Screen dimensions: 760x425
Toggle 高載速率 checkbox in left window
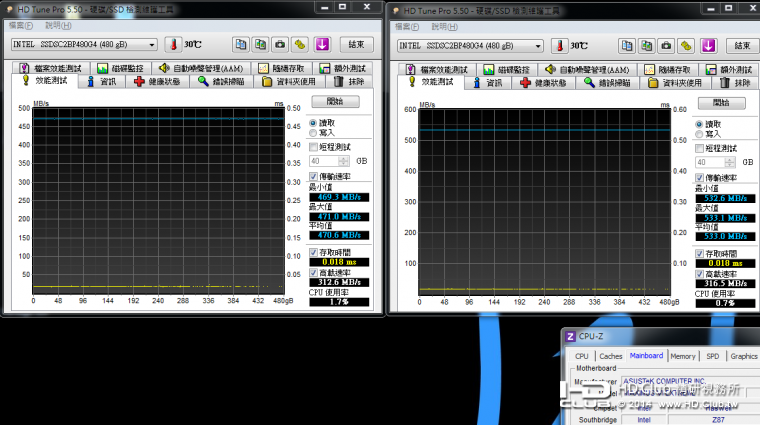314,273
